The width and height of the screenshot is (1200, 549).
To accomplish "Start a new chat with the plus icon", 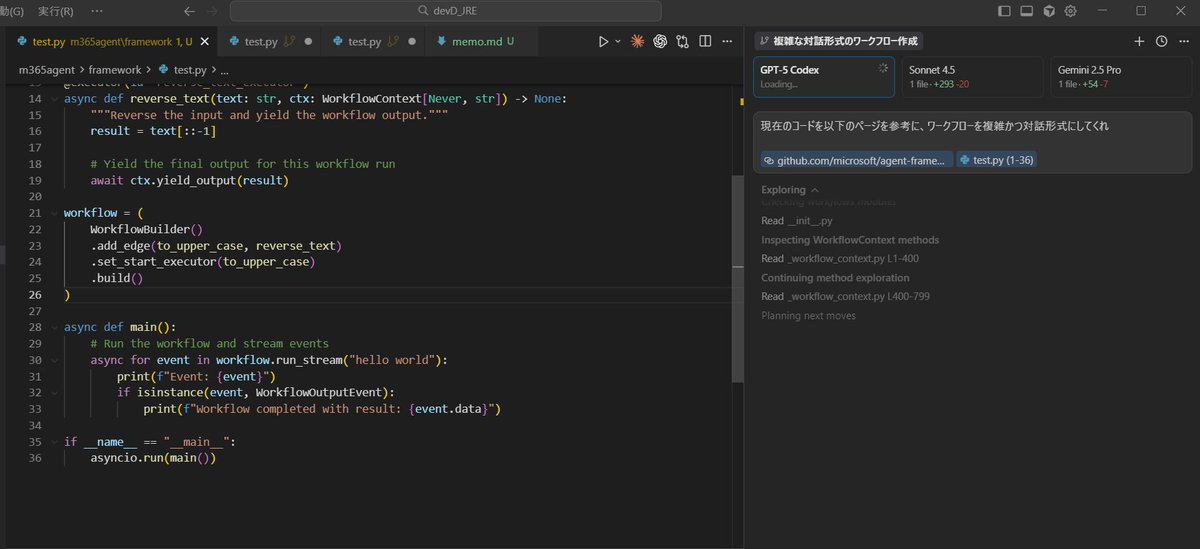I will 1139,41.
